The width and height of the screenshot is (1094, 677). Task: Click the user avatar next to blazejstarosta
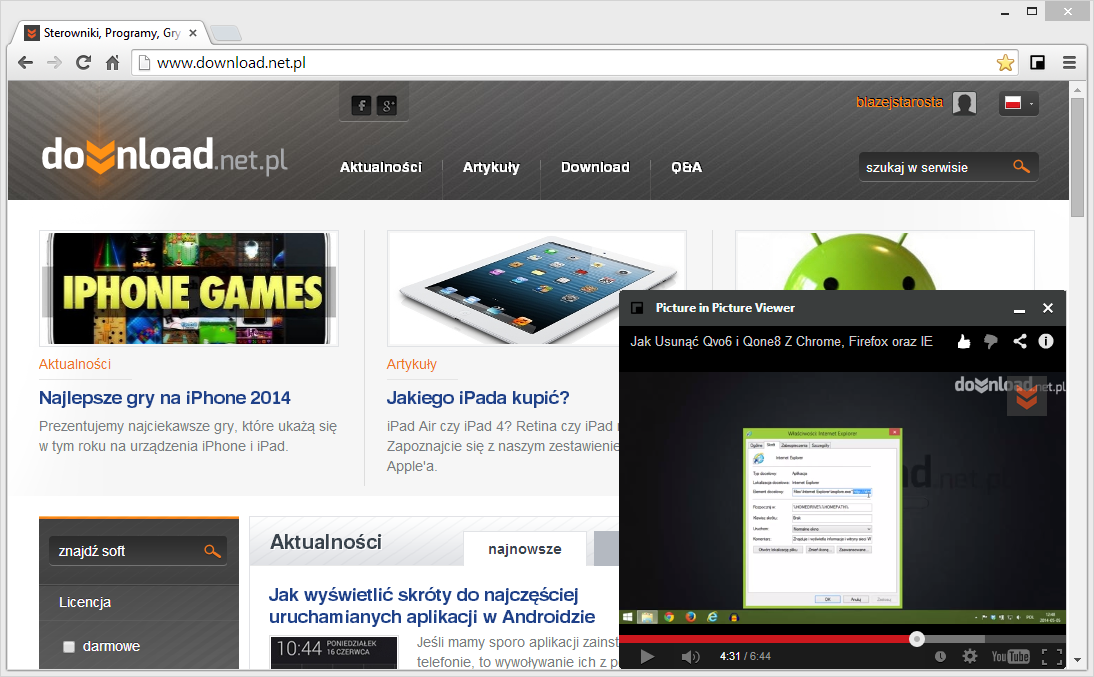(965, 103)
